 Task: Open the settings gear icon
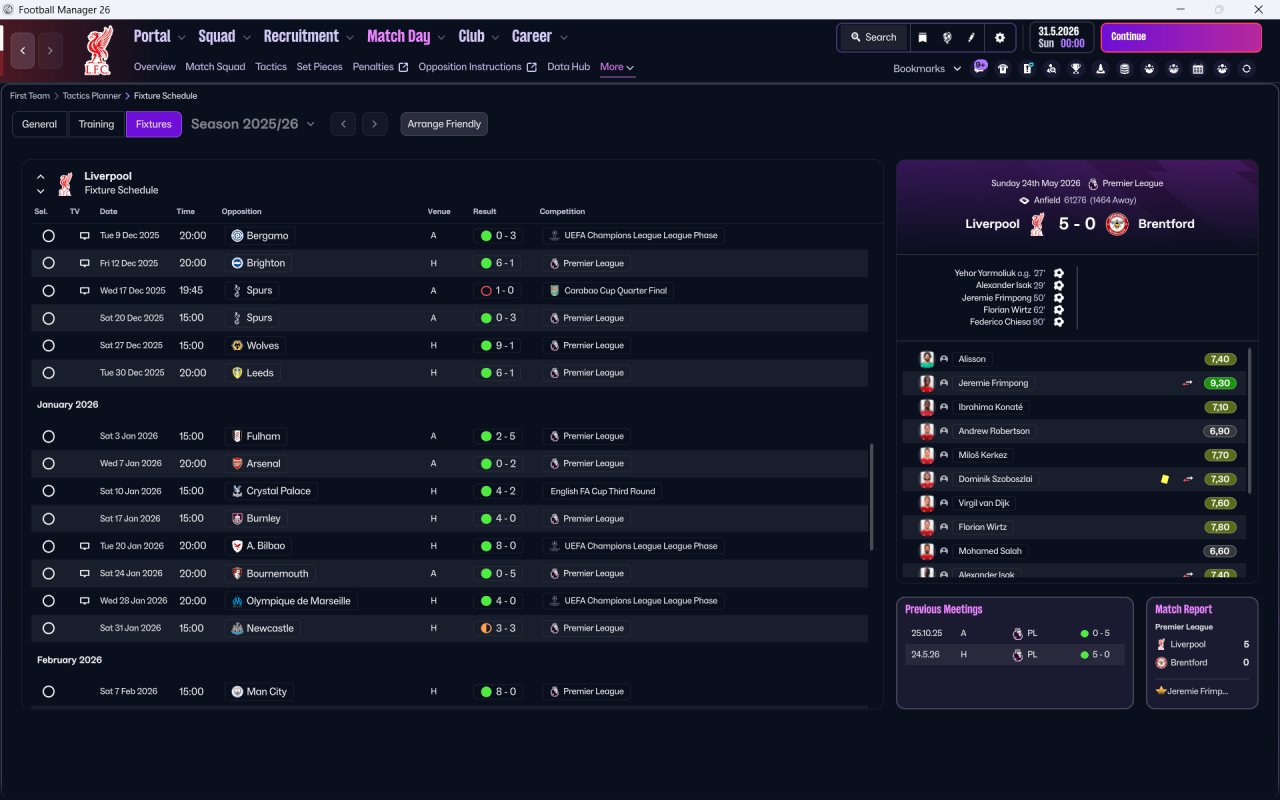(999, 37)
